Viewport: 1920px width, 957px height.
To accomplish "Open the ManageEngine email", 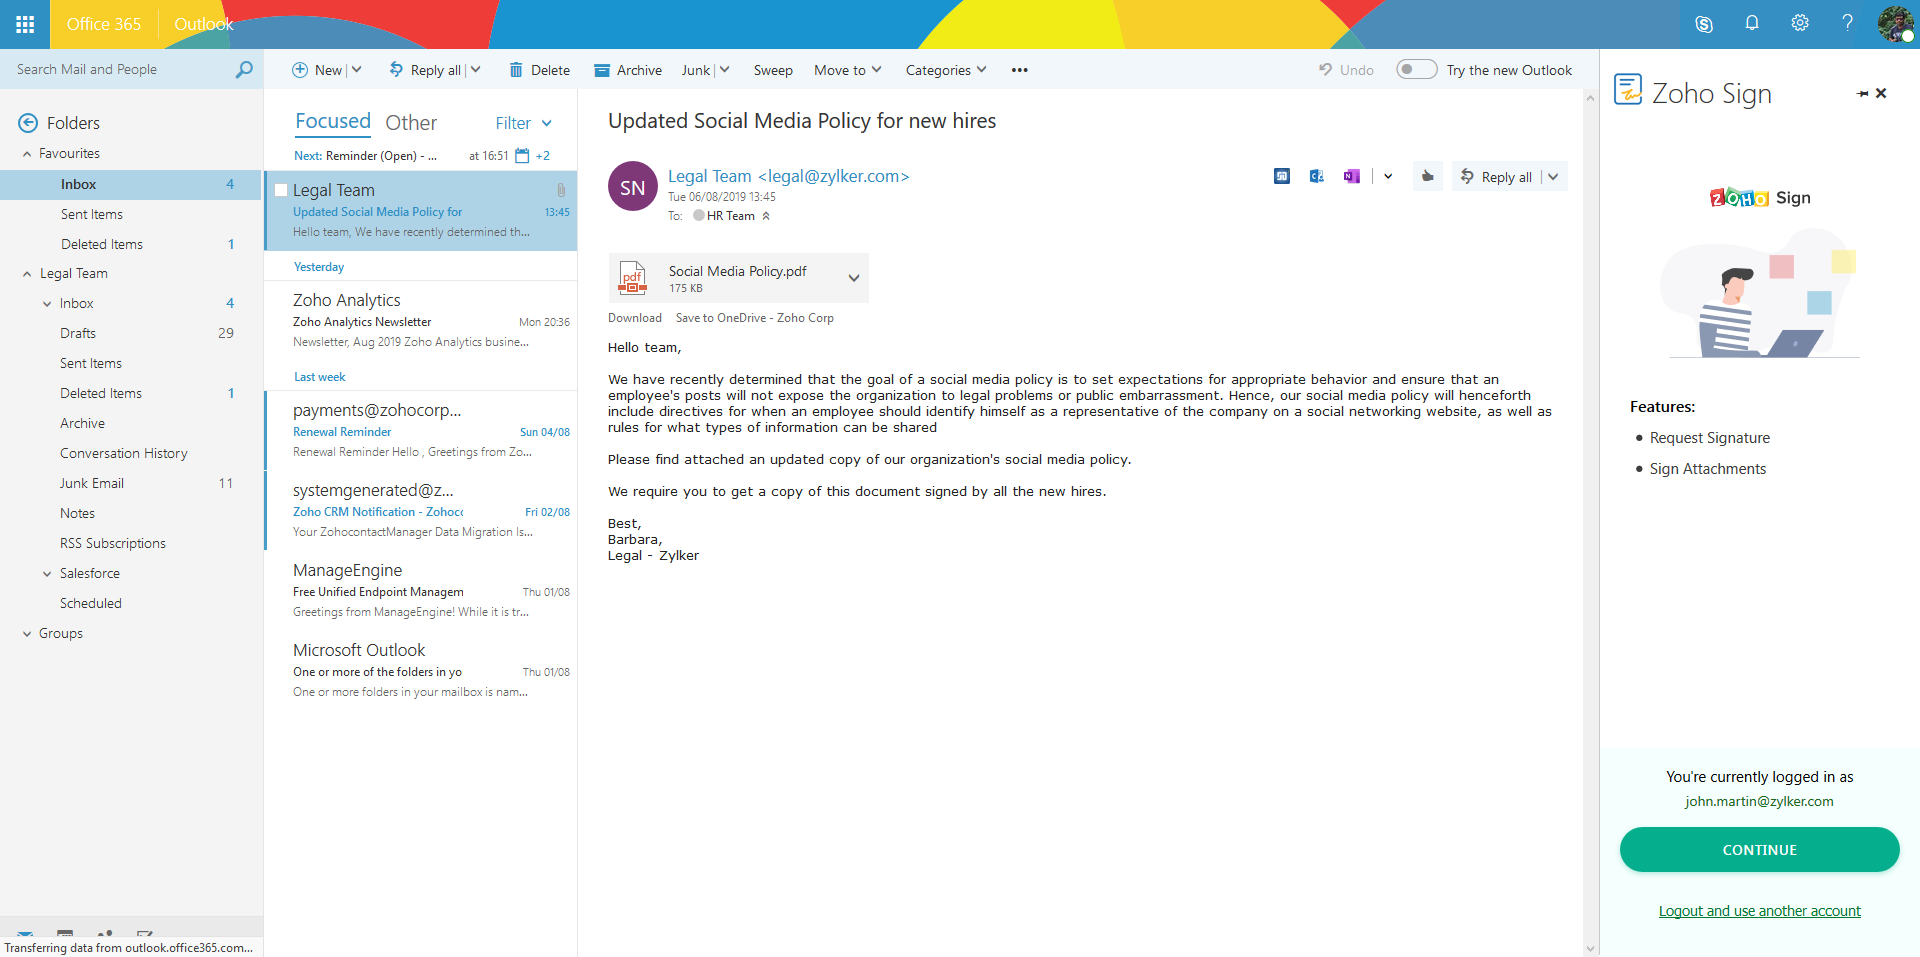I will pyautogui.click(x=421, y=590).
